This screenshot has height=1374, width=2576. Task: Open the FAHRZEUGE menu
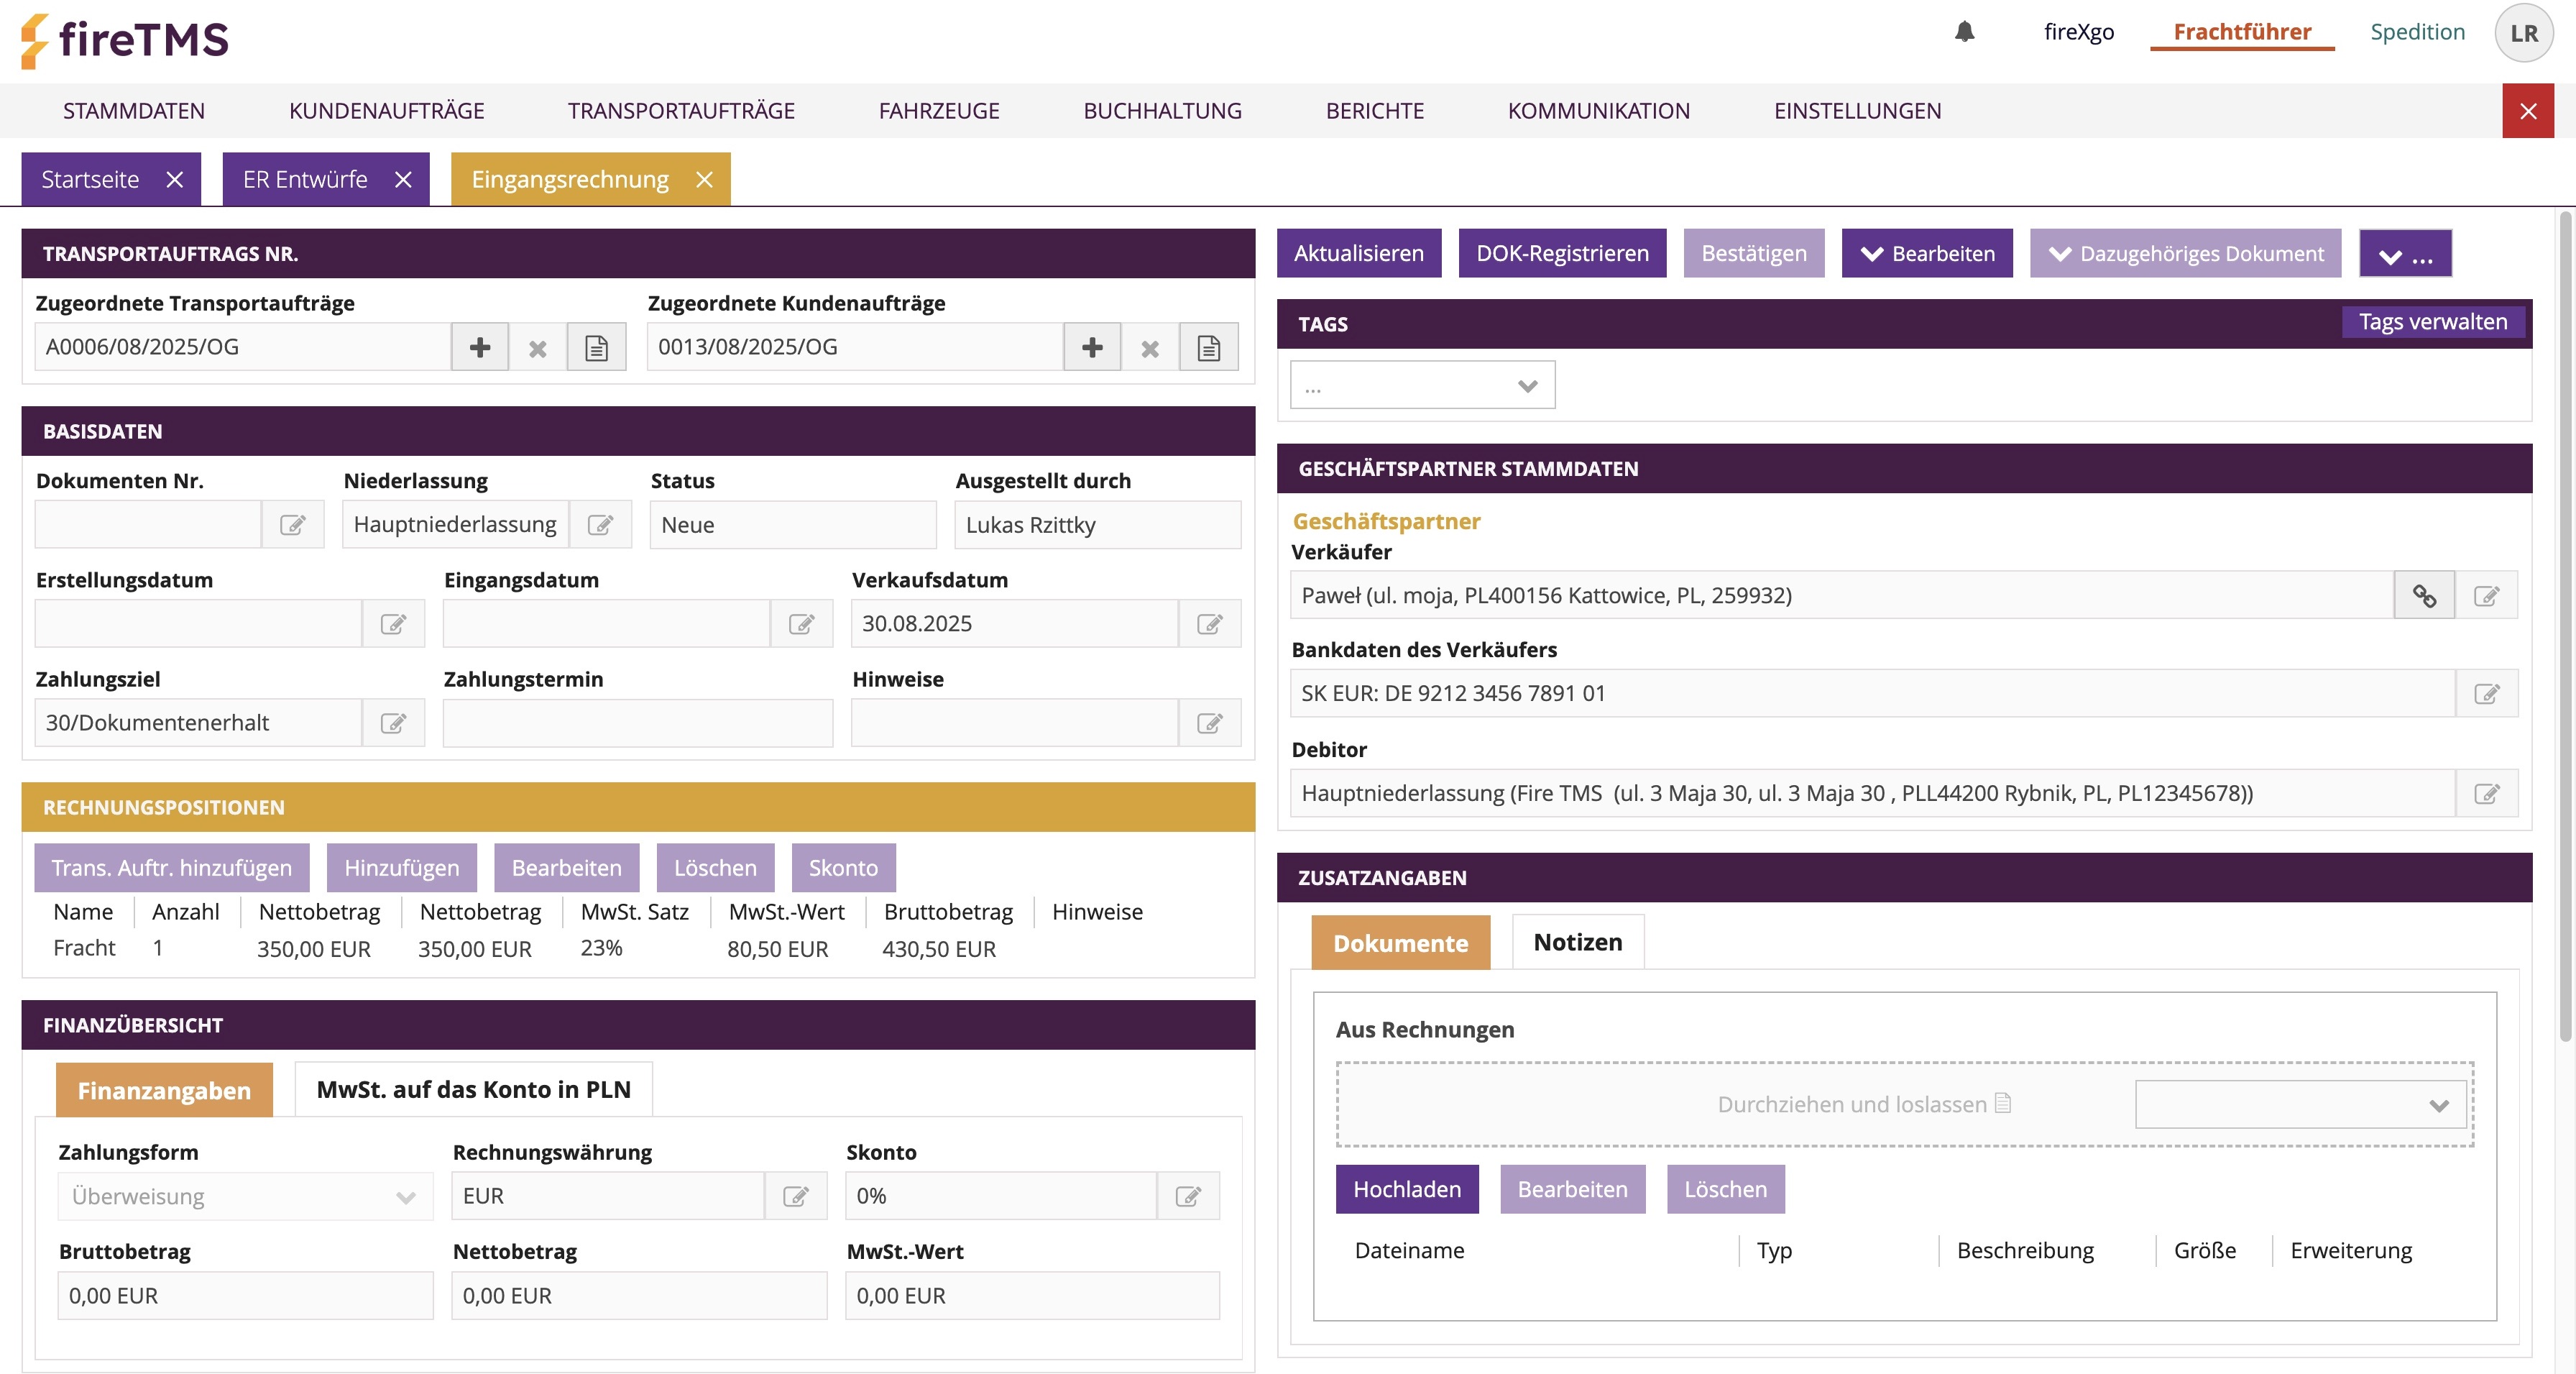pyautogui.click(x=939, y=111)
